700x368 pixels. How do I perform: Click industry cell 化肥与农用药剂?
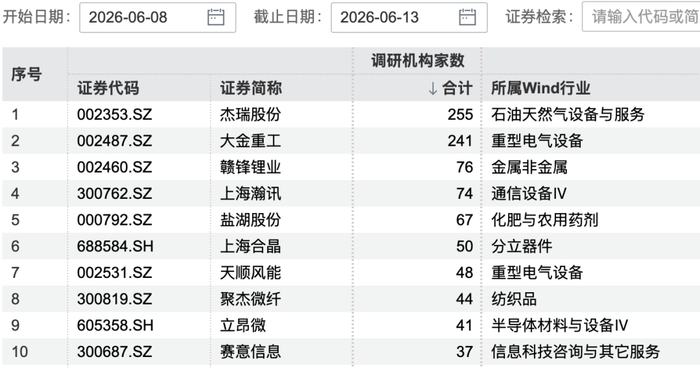[545, 220]
